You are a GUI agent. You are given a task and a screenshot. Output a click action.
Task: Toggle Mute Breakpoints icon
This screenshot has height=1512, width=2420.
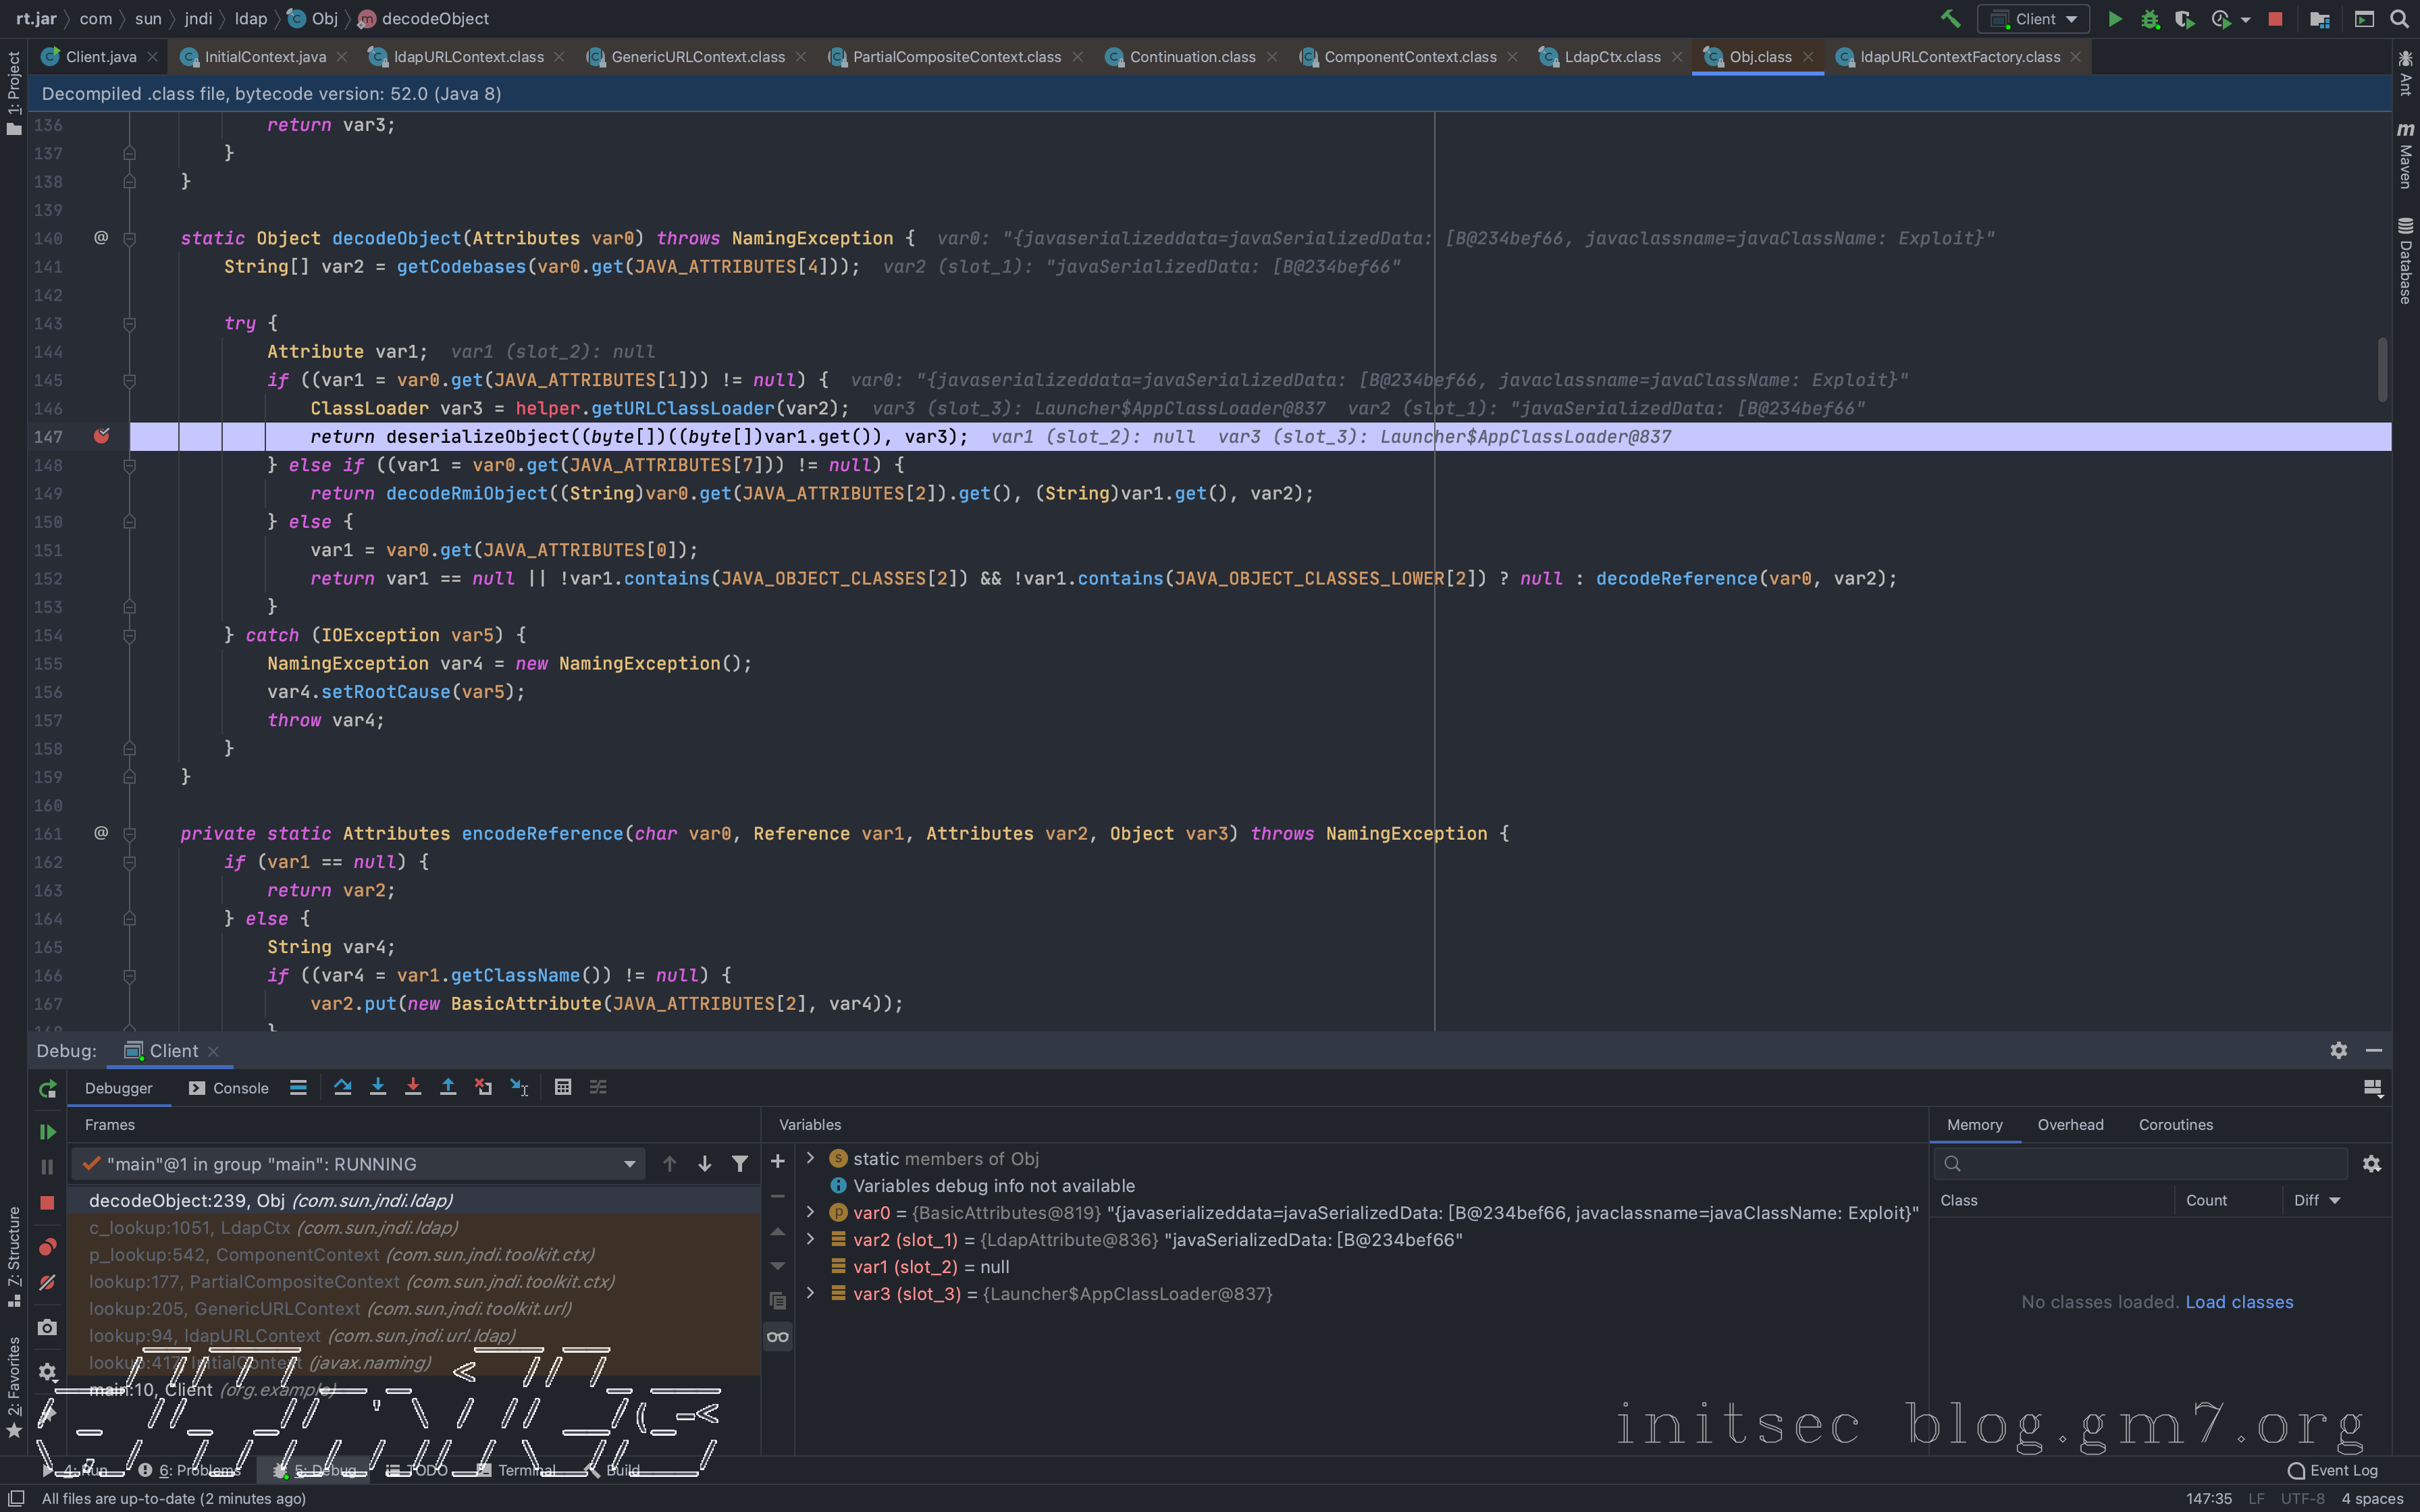coord(47,1282)
